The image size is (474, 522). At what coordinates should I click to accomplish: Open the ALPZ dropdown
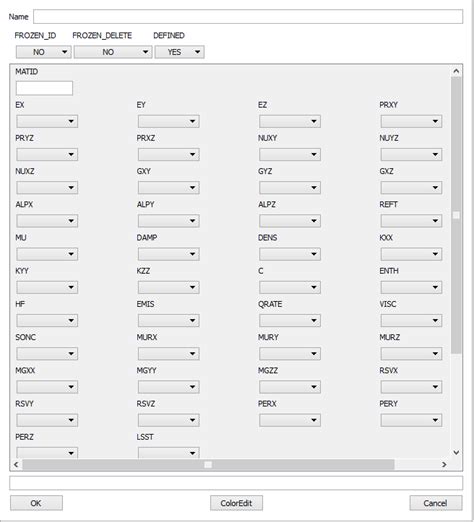pos(290,221)
